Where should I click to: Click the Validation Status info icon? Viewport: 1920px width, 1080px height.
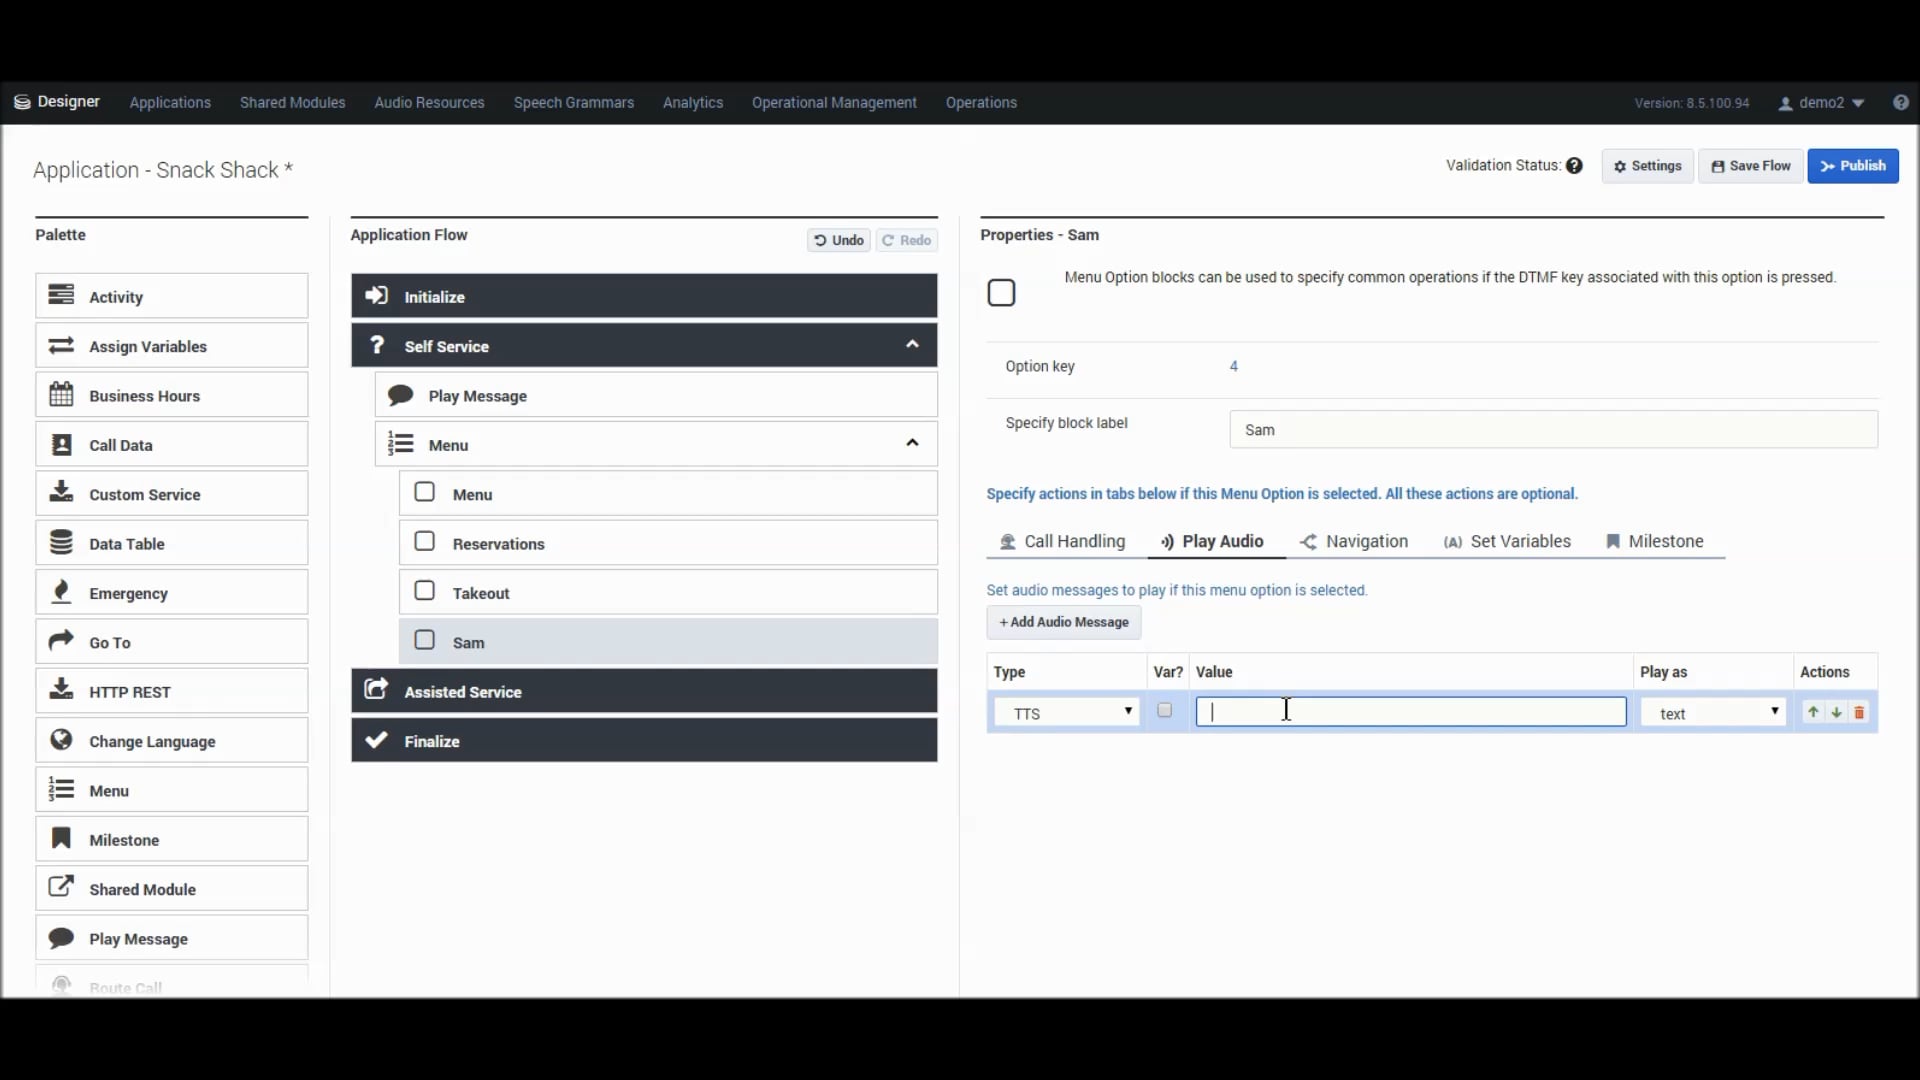click(1575, 165)
